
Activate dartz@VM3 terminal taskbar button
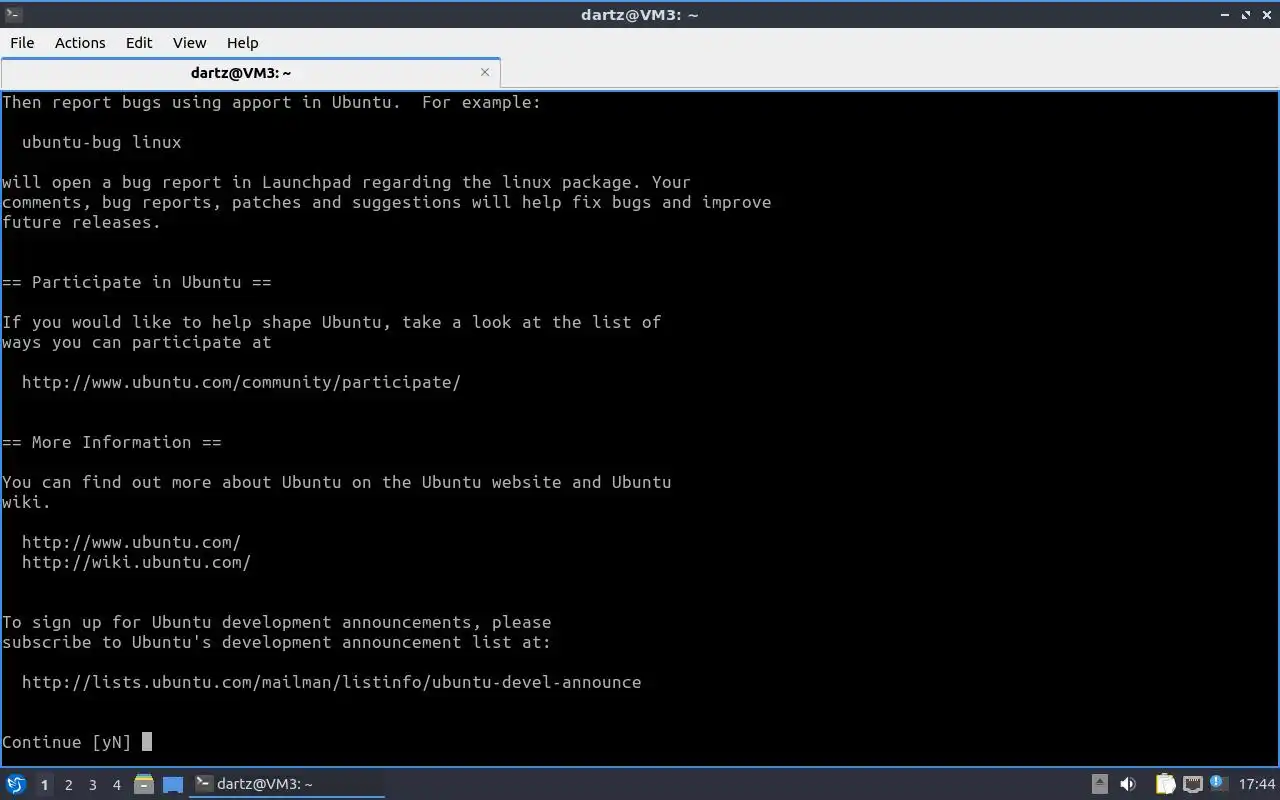(287, 784)
